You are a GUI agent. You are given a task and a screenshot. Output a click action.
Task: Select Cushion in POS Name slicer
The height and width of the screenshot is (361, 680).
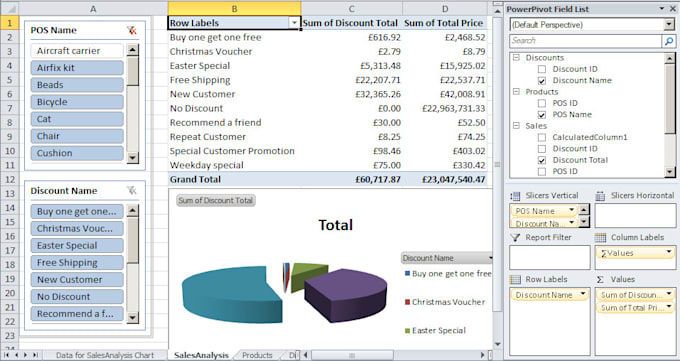pyautogui.click(x=77, y=153)
